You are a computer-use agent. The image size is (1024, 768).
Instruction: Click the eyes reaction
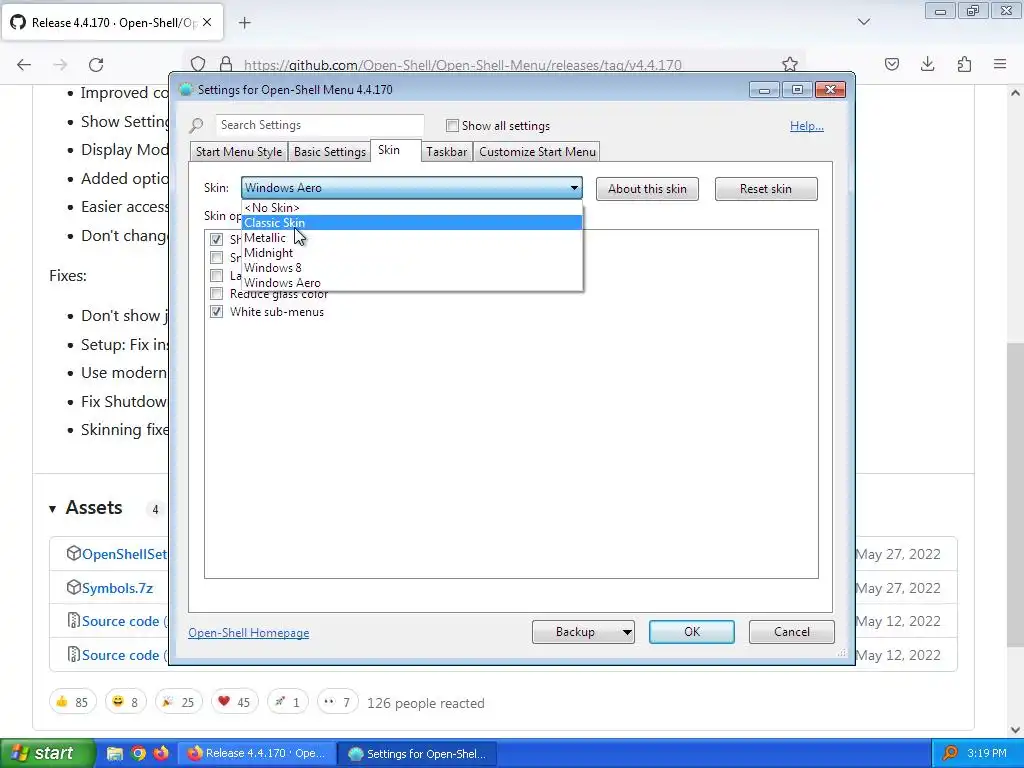338,702
